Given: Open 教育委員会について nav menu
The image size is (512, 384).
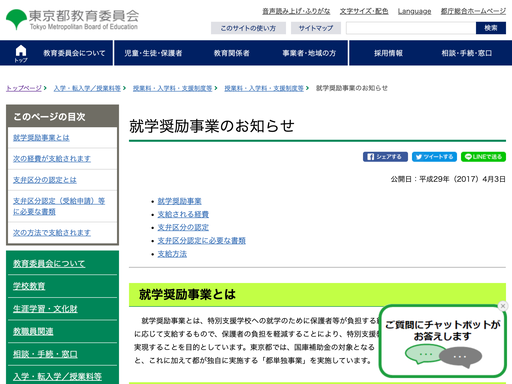Looking at the screenshot, I should (74, 53).
